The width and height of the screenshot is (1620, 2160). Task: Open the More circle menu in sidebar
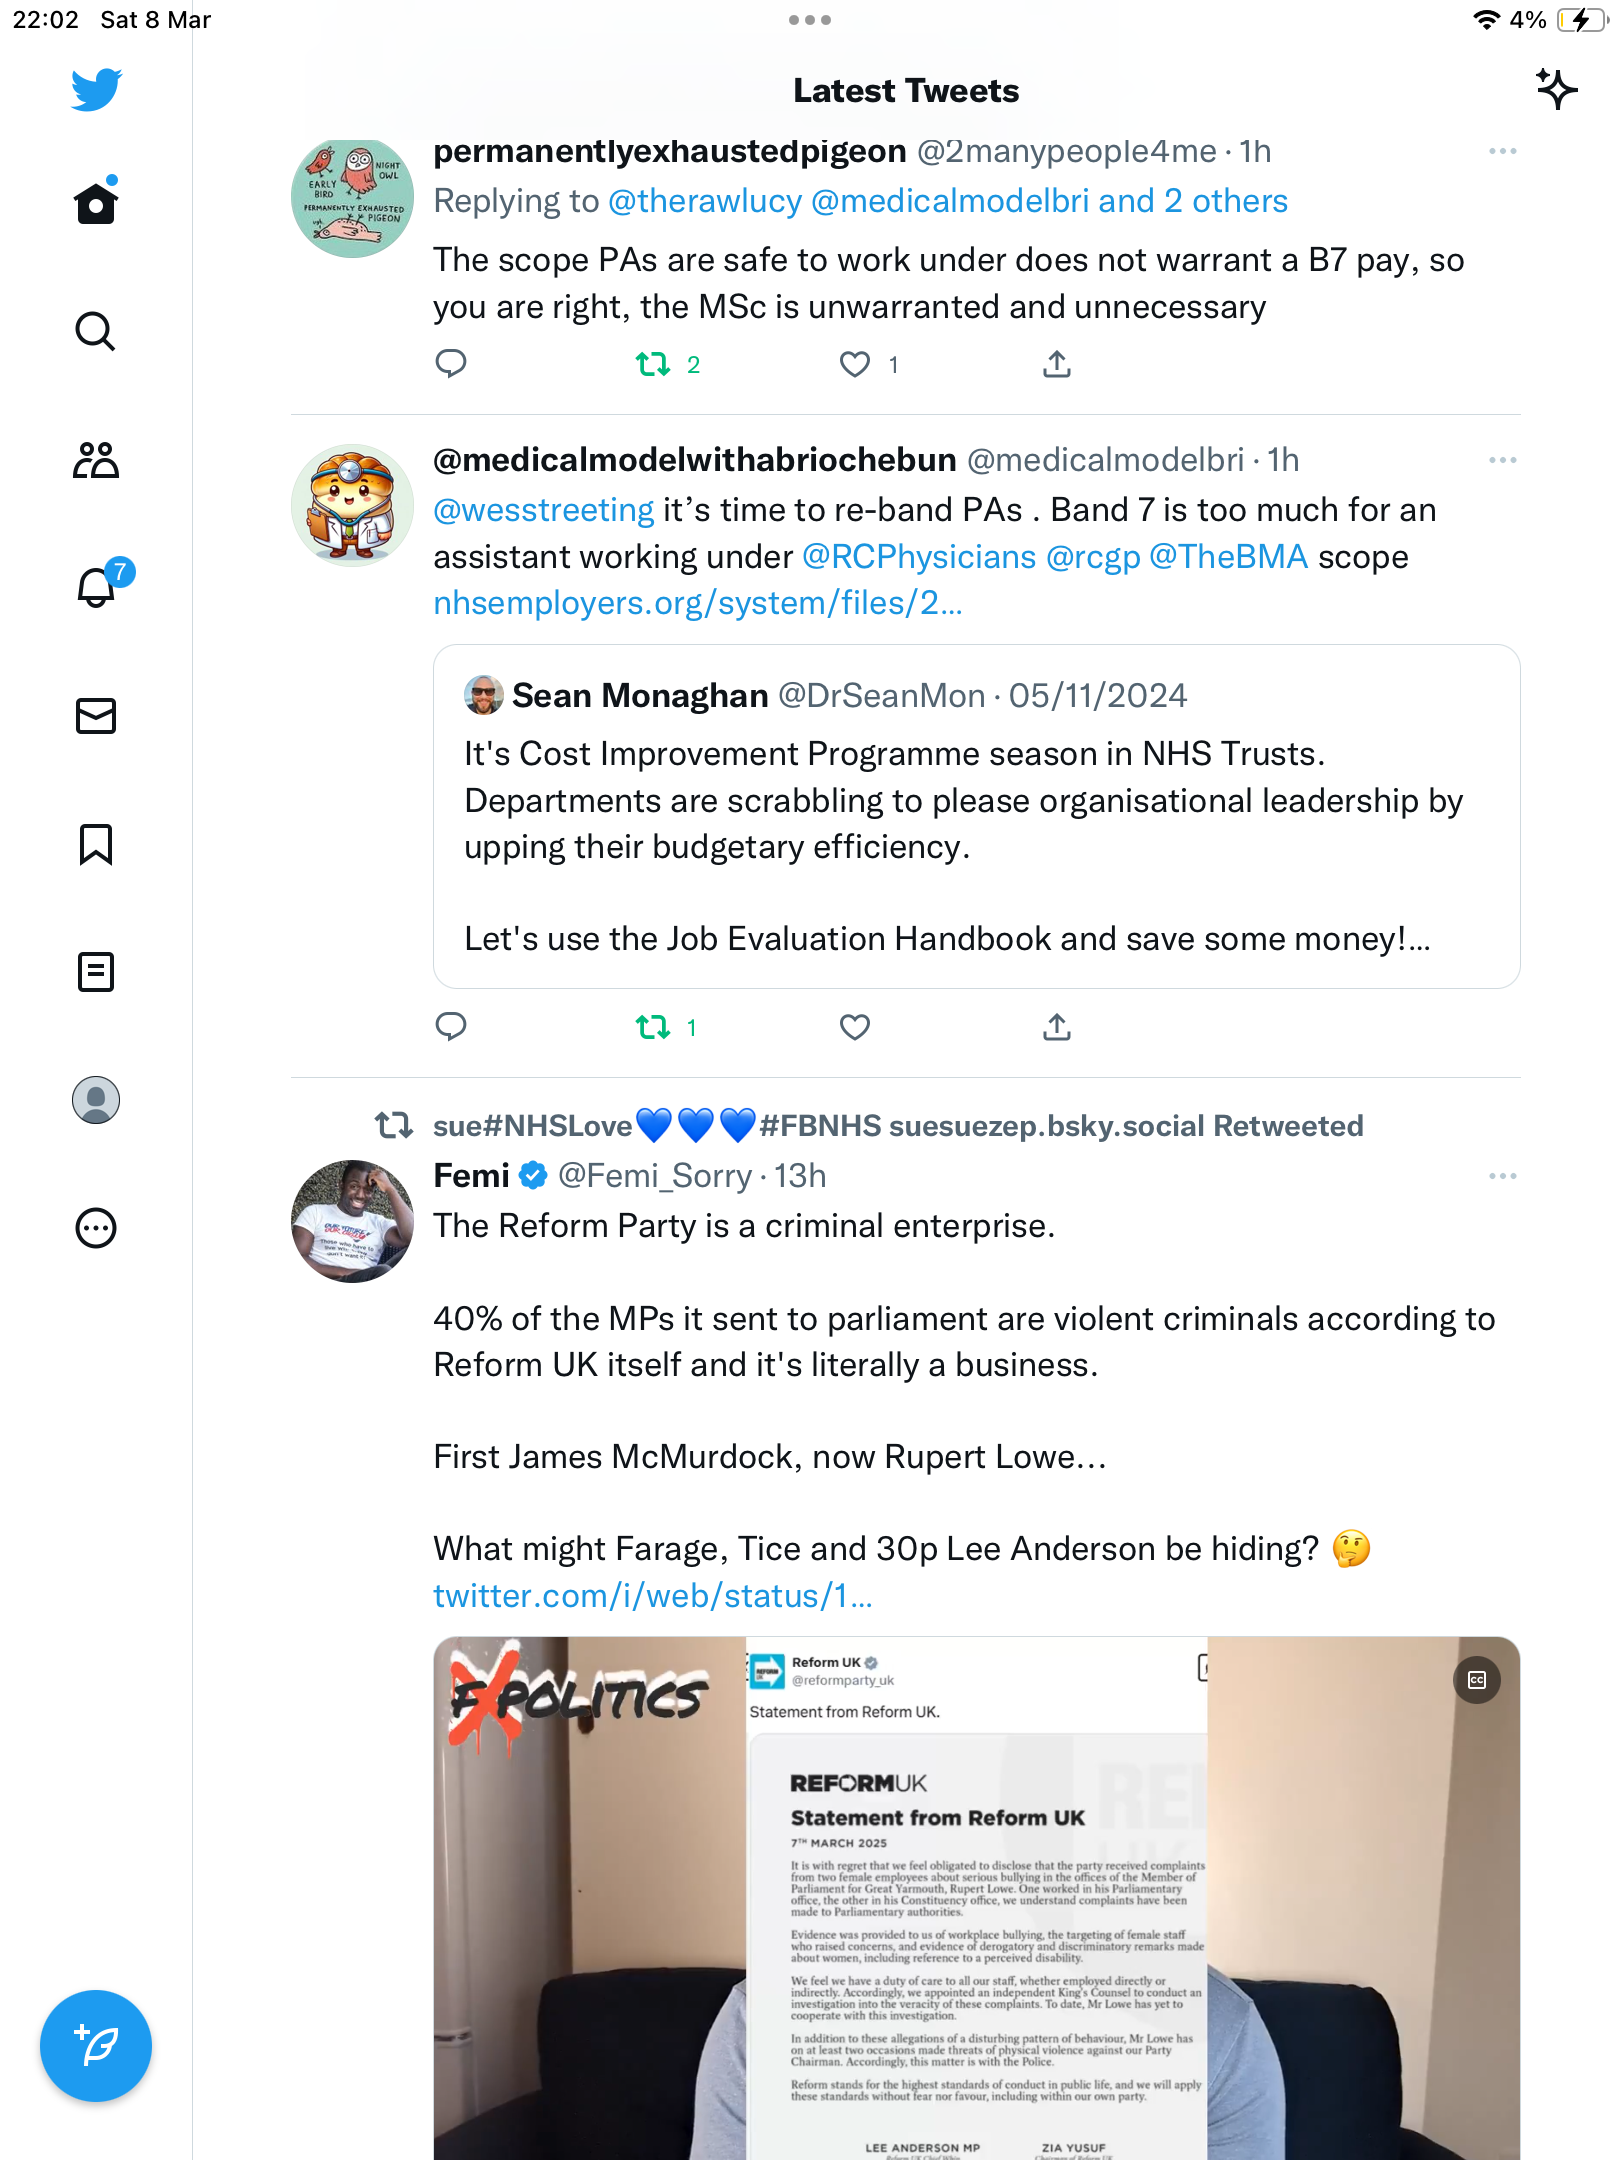coord(96,1228)
